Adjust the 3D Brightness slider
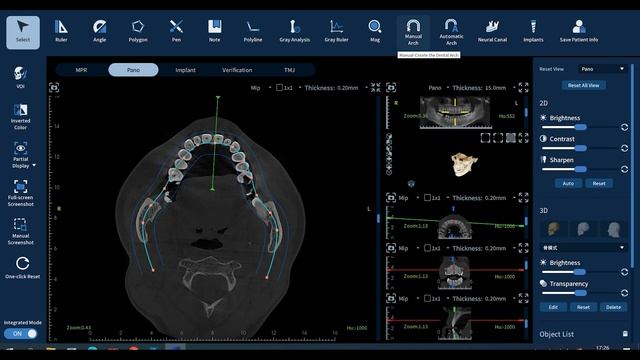Viewport: 640px width, 360px height. [580, 272]
